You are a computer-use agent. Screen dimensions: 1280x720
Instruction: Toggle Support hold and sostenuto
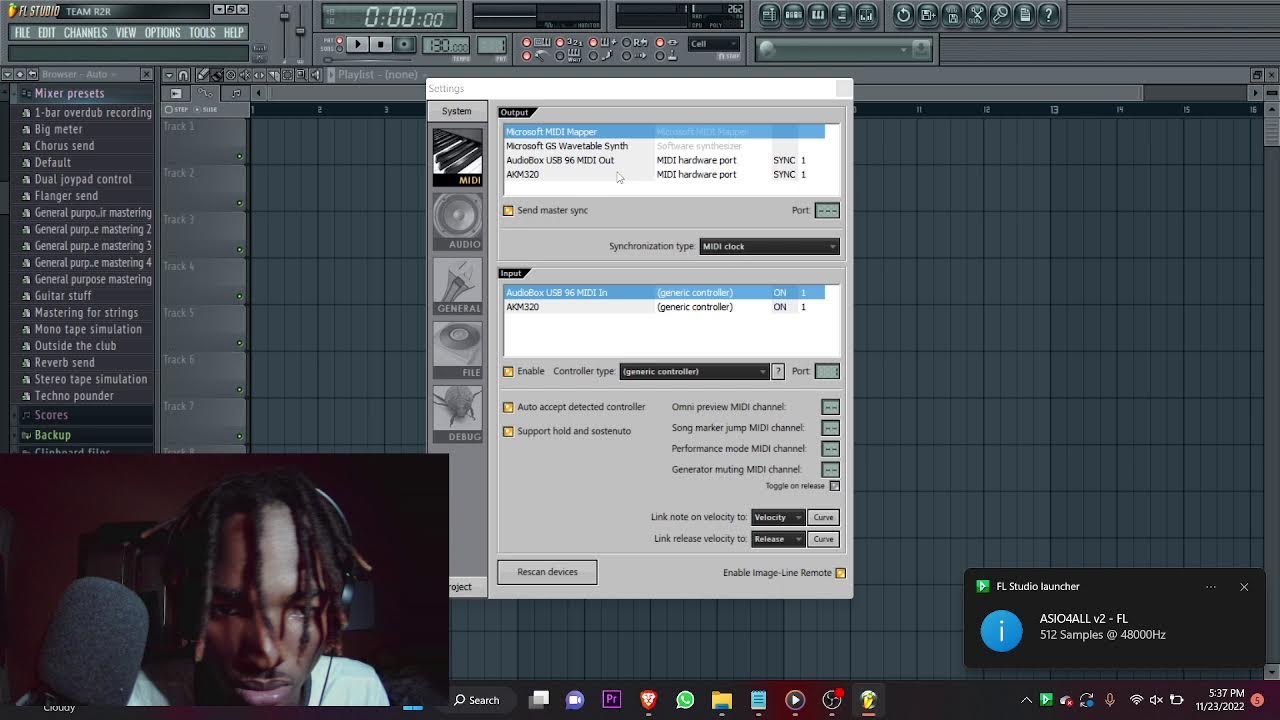click(x=508, y=431)
